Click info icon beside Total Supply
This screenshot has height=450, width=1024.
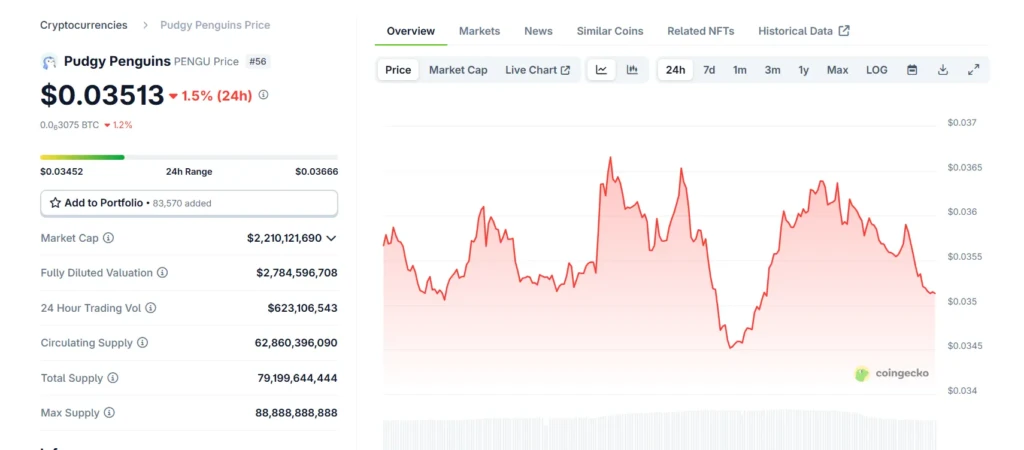[113, 378]
